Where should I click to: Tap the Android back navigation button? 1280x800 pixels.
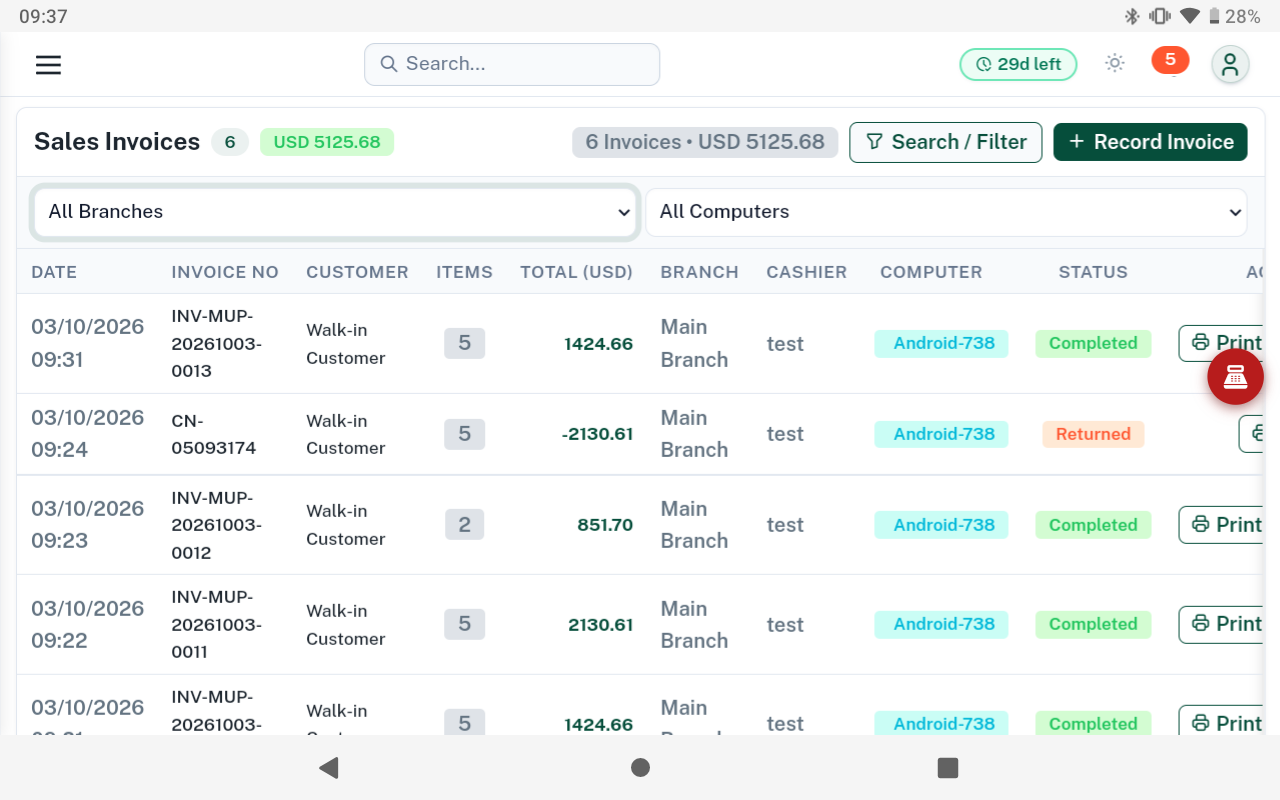coord(329,768)
